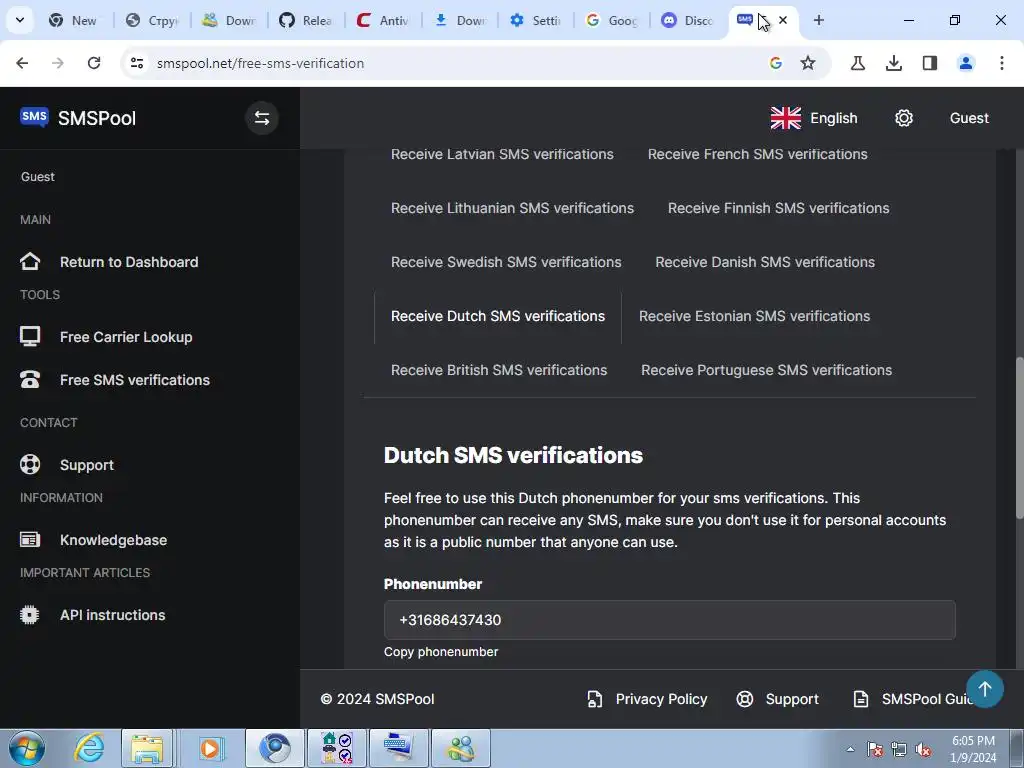Show hidden system tray icons
Viewport: 1024px width, 768px height.
point(850,749)
